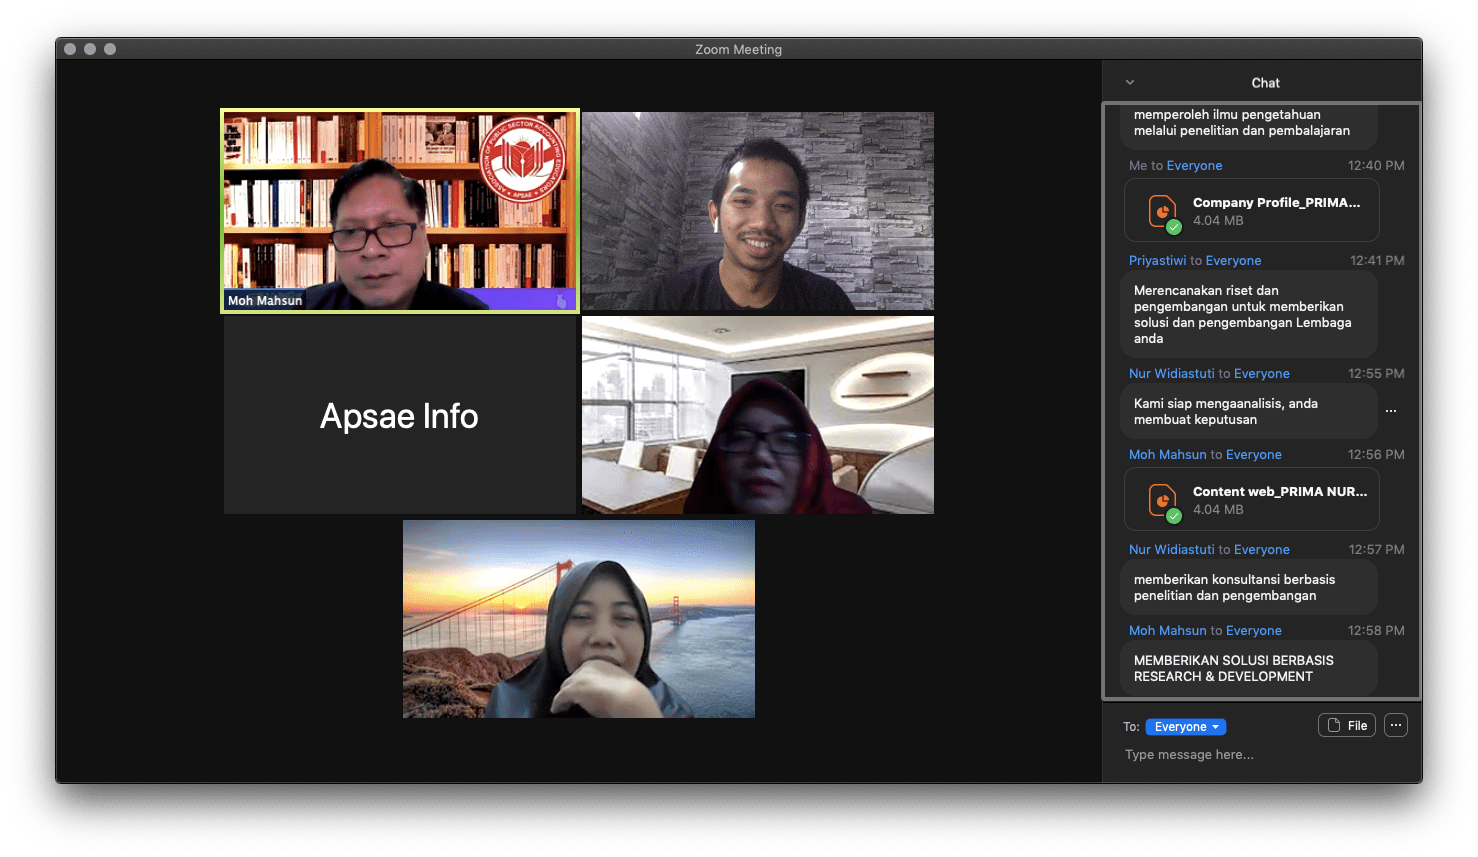Click Nur Widiastuti's name at 12:57 PM
Image resolution: width=1478 pixels, height=857 pixels.
pos(1171,549)
